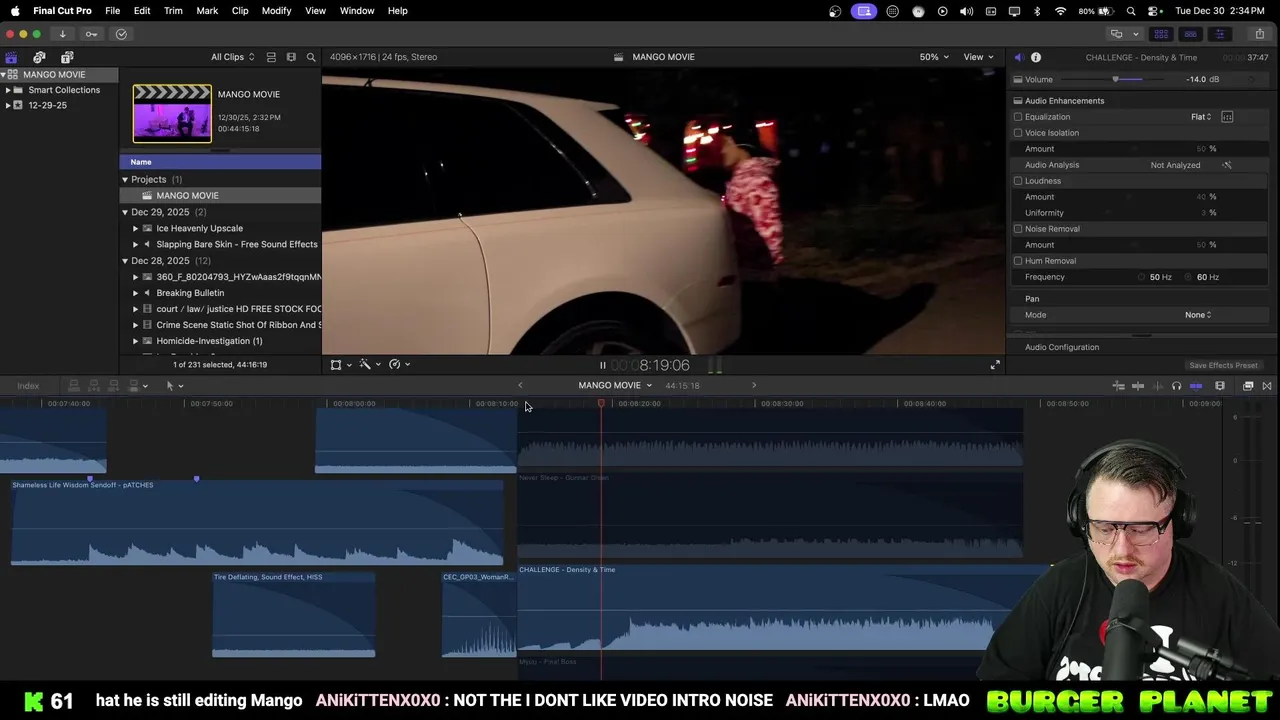Enable the Loudness checkbox
The image size is (1280, 720).
(1018, 181)
